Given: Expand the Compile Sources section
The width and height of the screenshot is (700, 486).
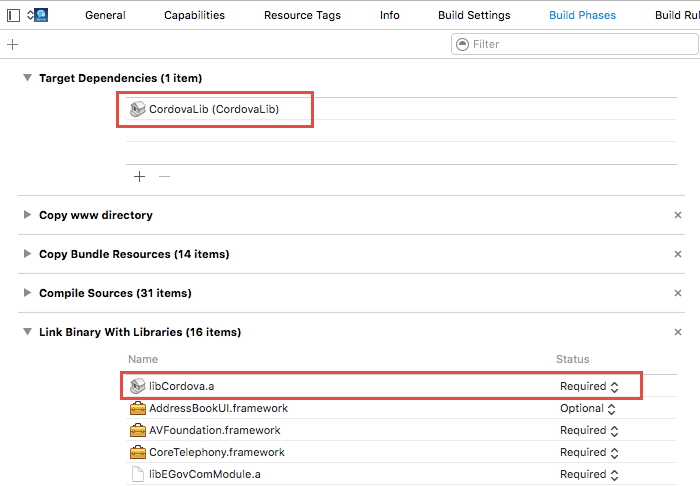Looking at the screenshot, I should [27, 293].
